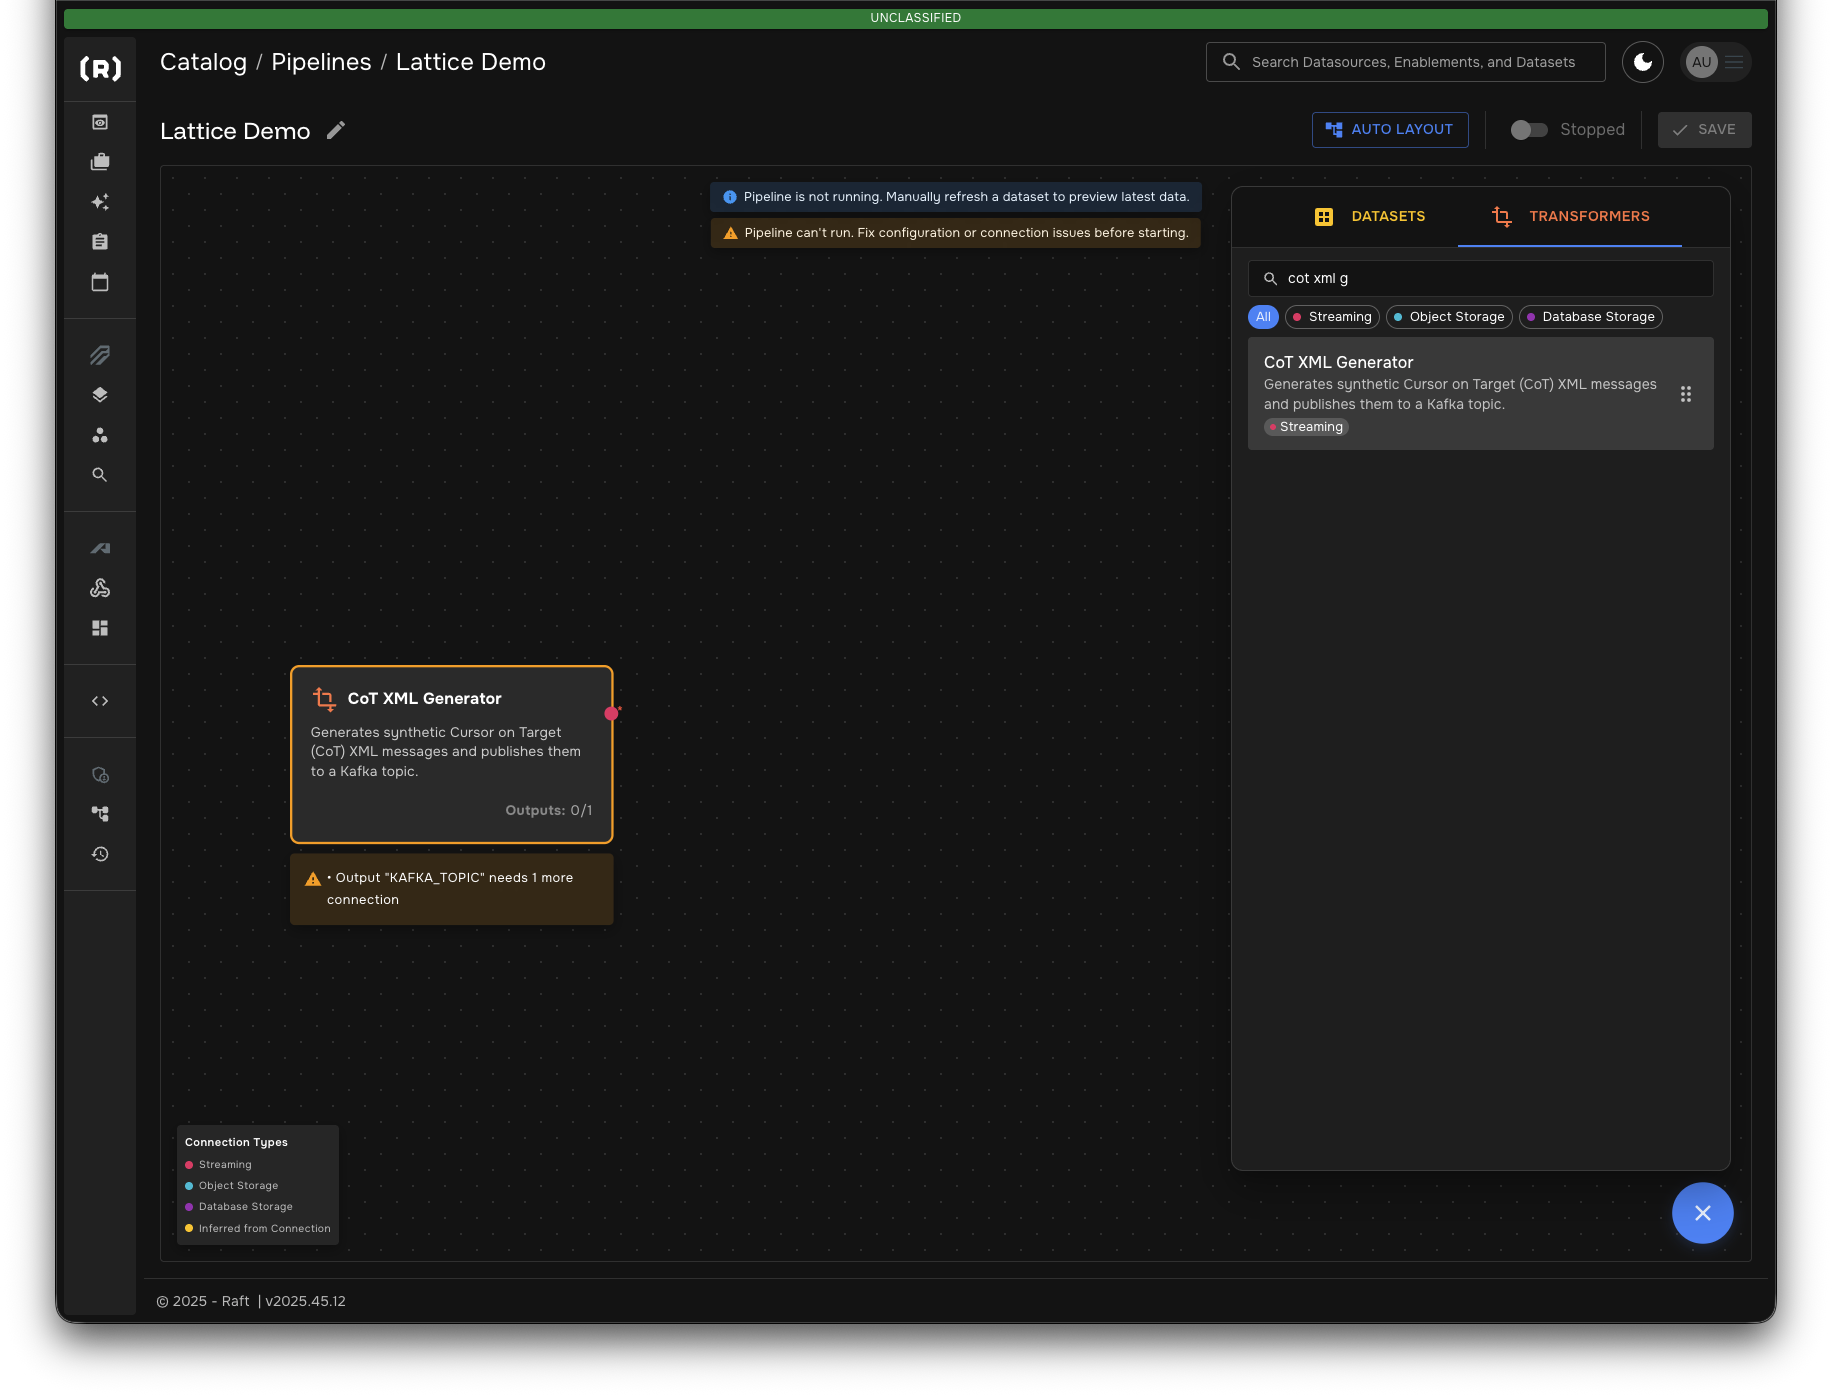Click the "Outputs: 0/1" text on the node
The height and width of the screenshot is (1397, 1832).
click(x=549, y=811)
